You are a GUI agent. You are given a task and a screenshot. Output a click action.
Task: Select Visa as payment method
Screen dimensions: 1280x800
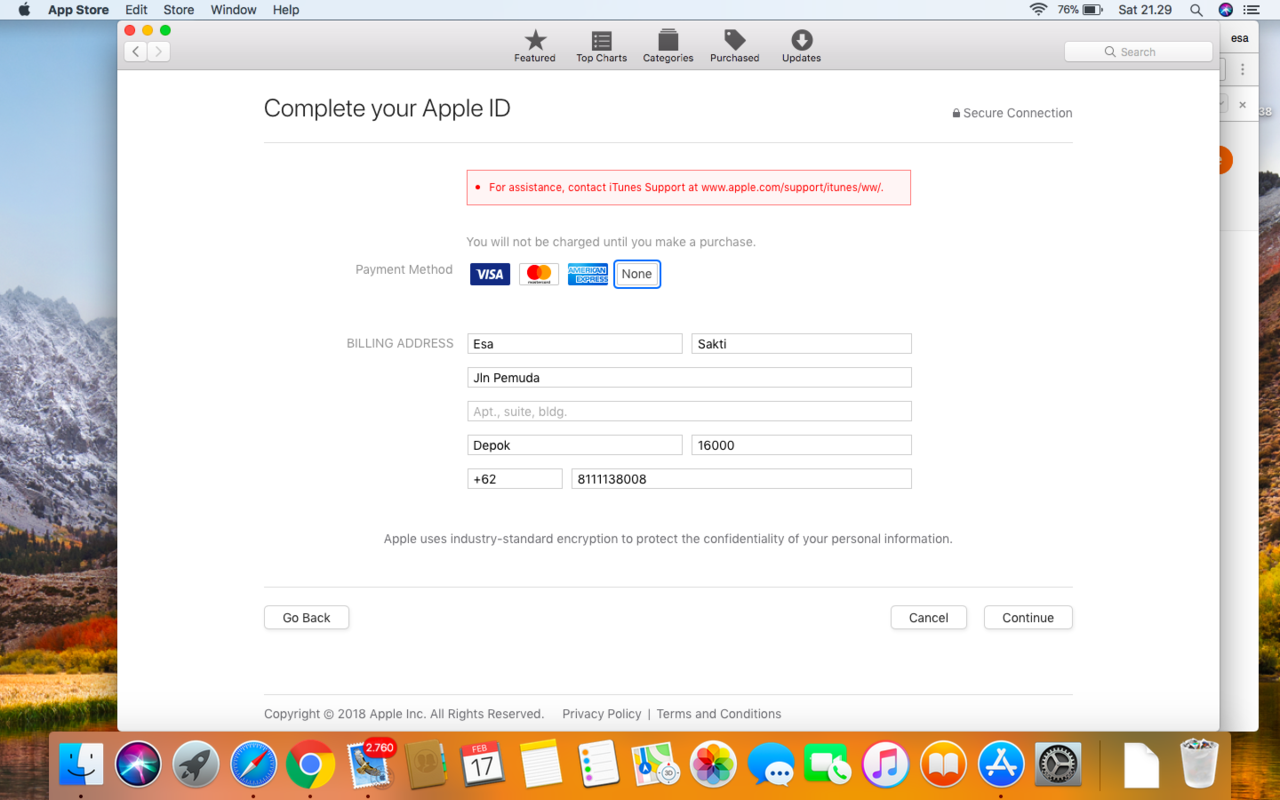(x=490, y=274)
